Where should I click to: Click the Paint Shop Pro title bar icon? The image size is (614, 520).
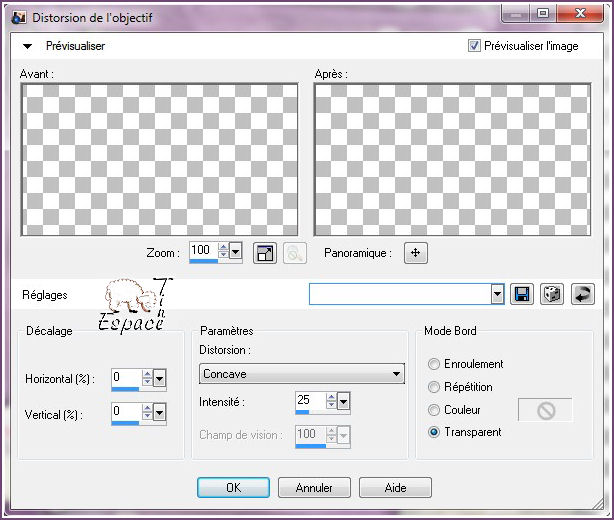point(18,18)
